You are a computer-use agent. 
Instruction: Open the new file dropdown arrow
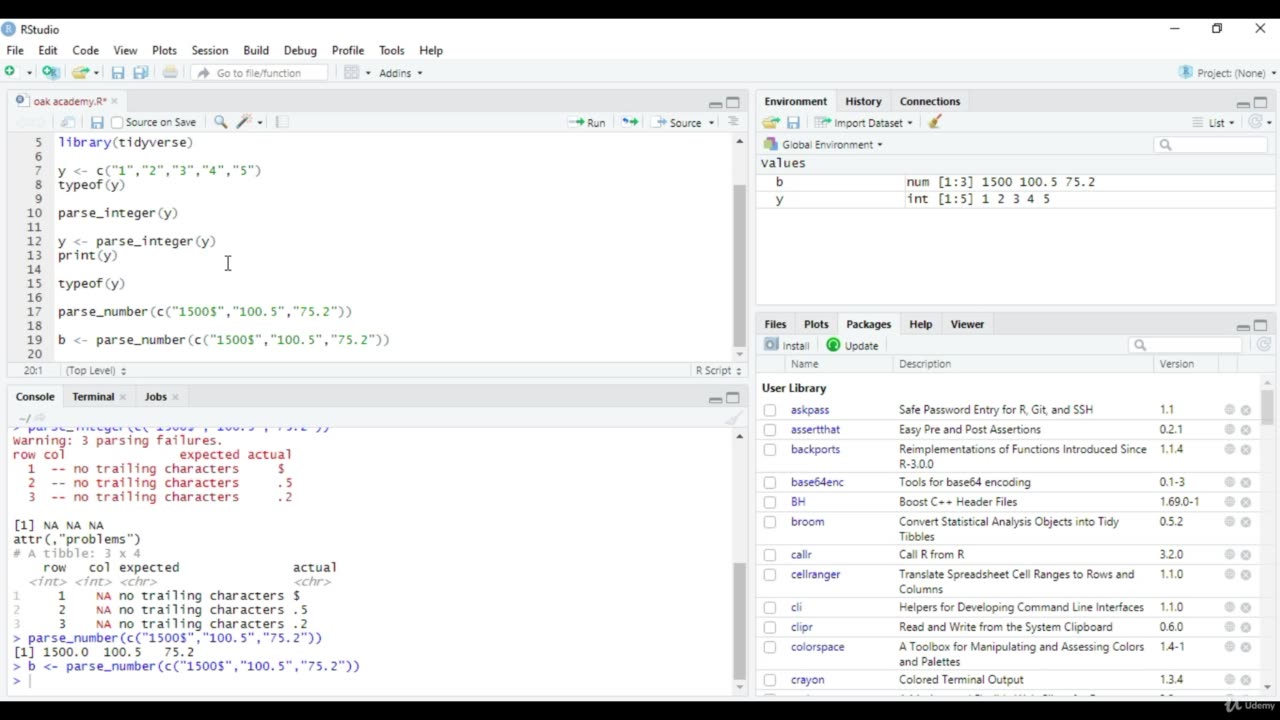point(29,72)
